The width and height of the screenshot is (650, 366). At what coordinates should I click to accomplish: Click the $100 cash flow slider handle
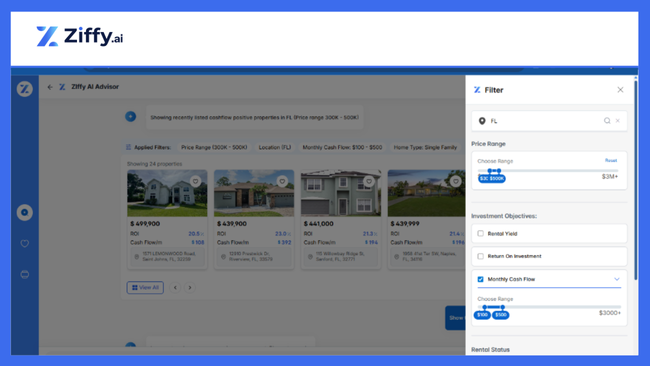point(485,307)
